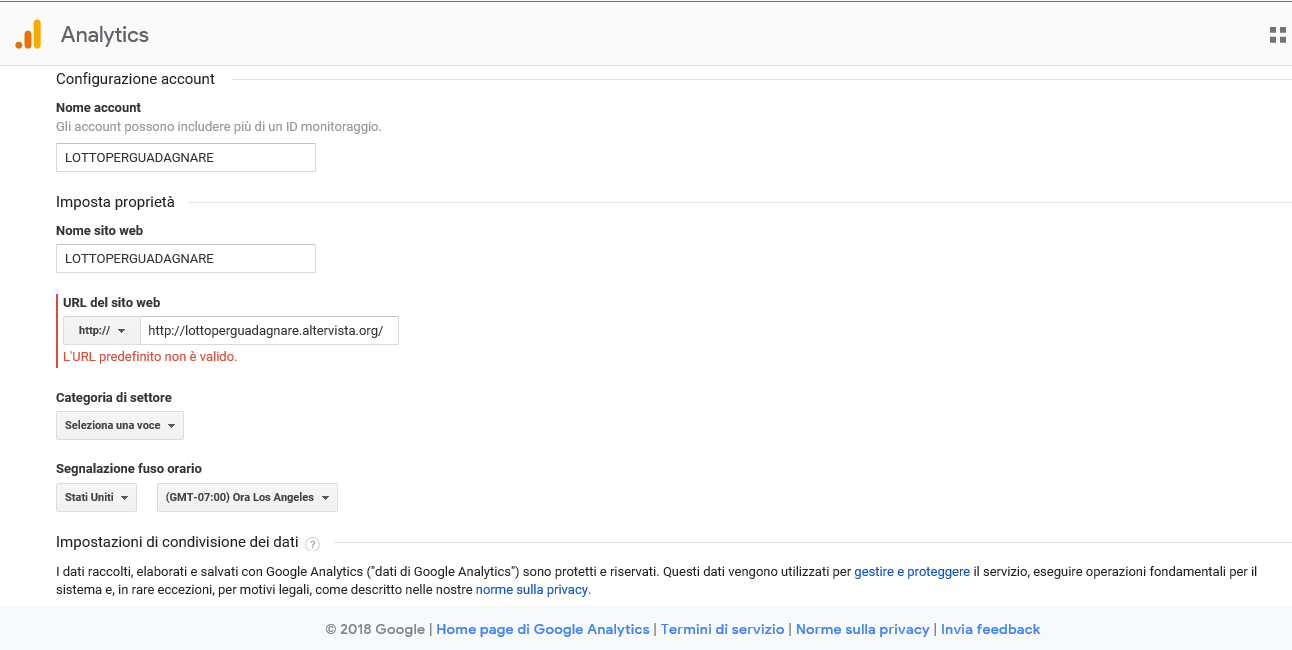The width and height of the screenshot is (1292, 650).
Task: Click the Impostazioni di condivisione dei dati heading
Action: click(177, 542)
